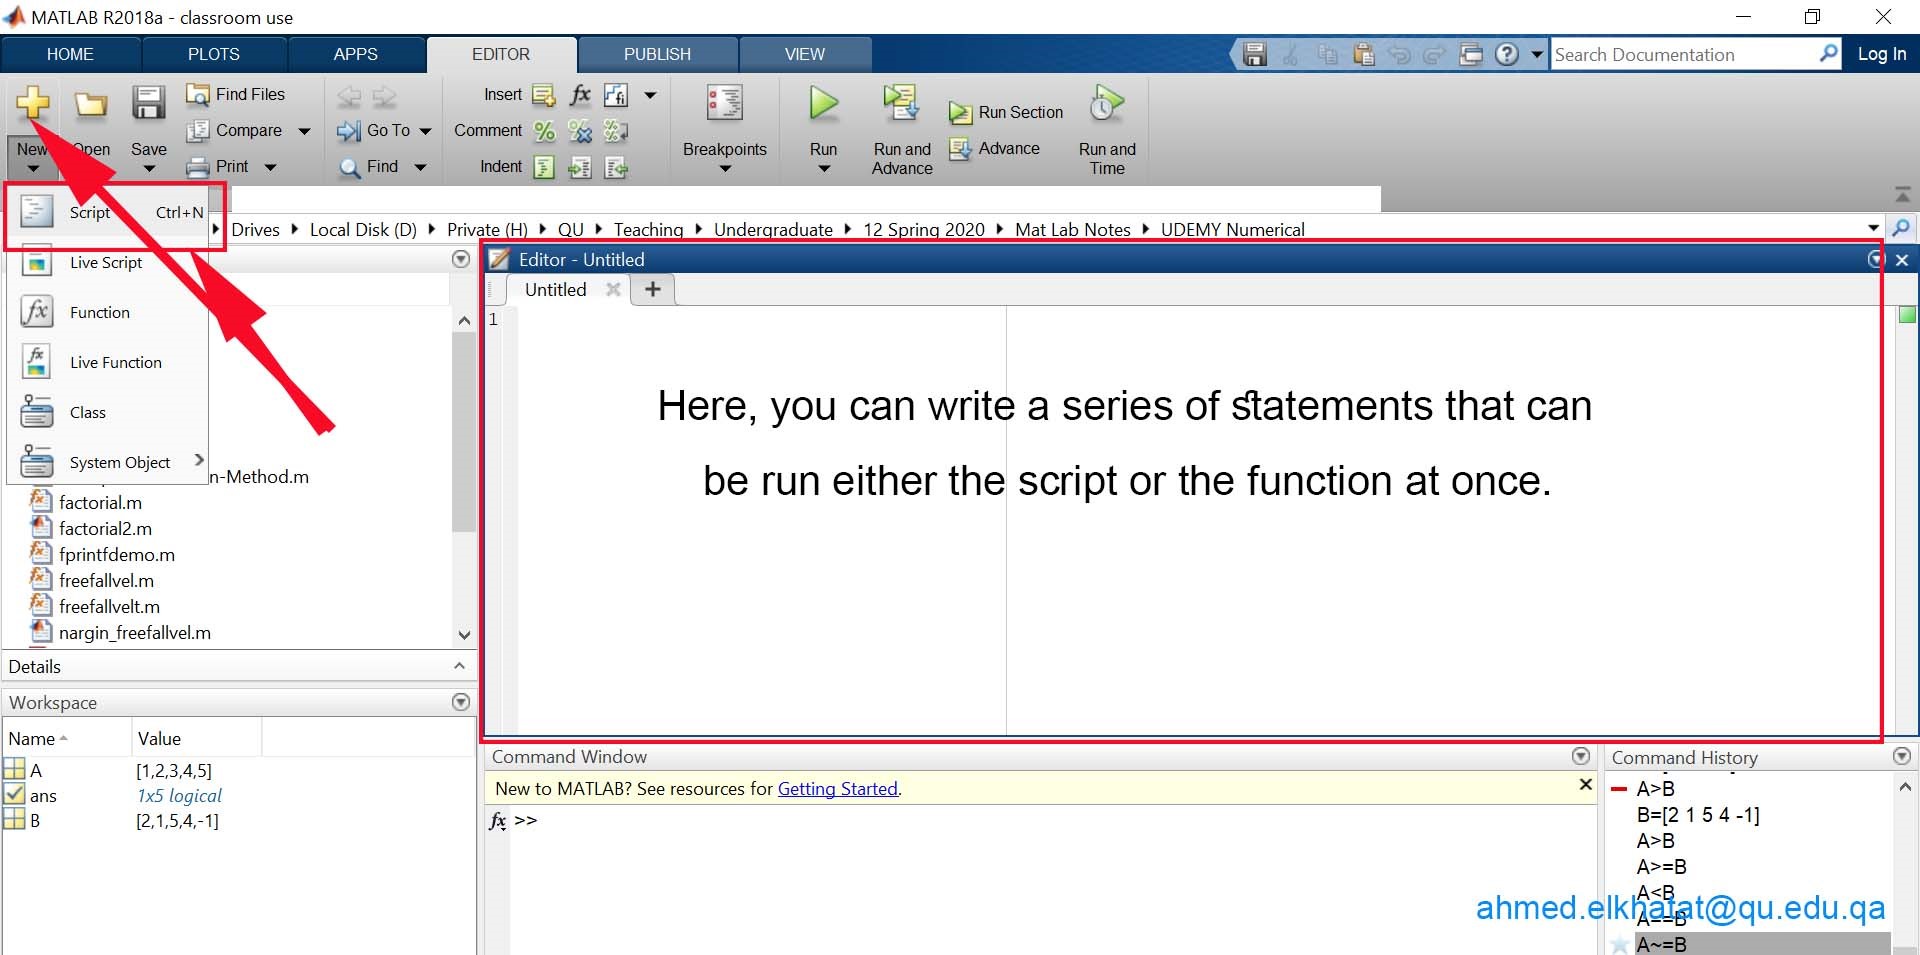Open the Breakpoints dropdown arrow
The image size is (1920, 955).
coord(725,168)
